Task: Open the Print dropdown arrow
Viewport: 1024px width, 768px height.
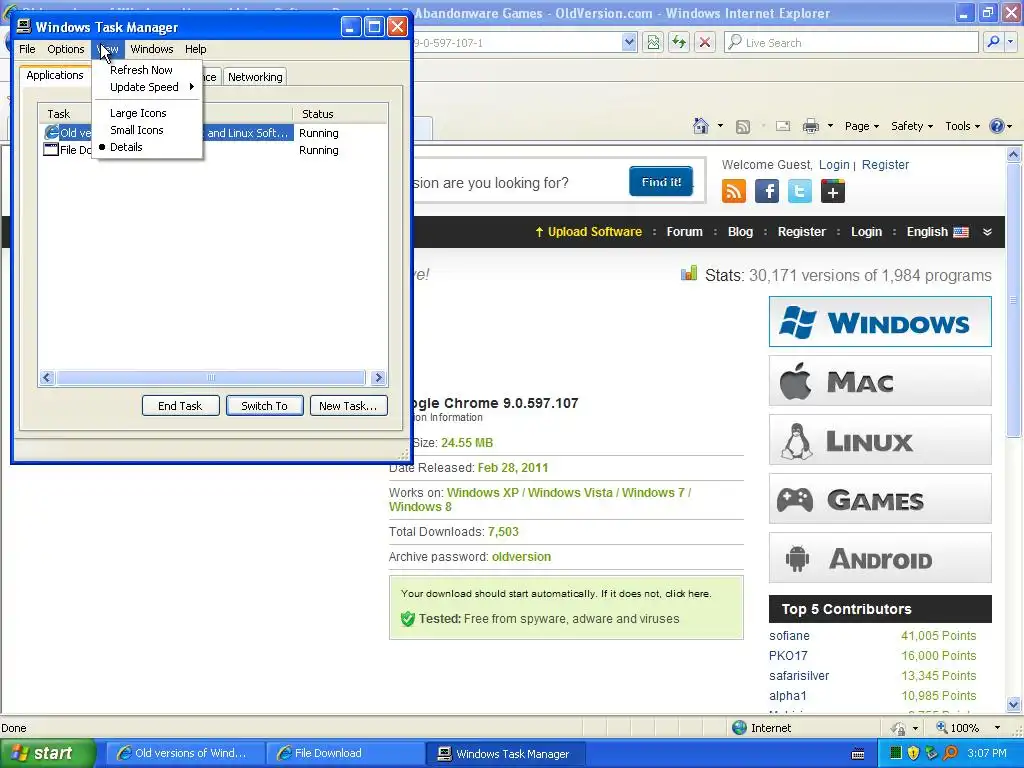Action: coord(830,126)
